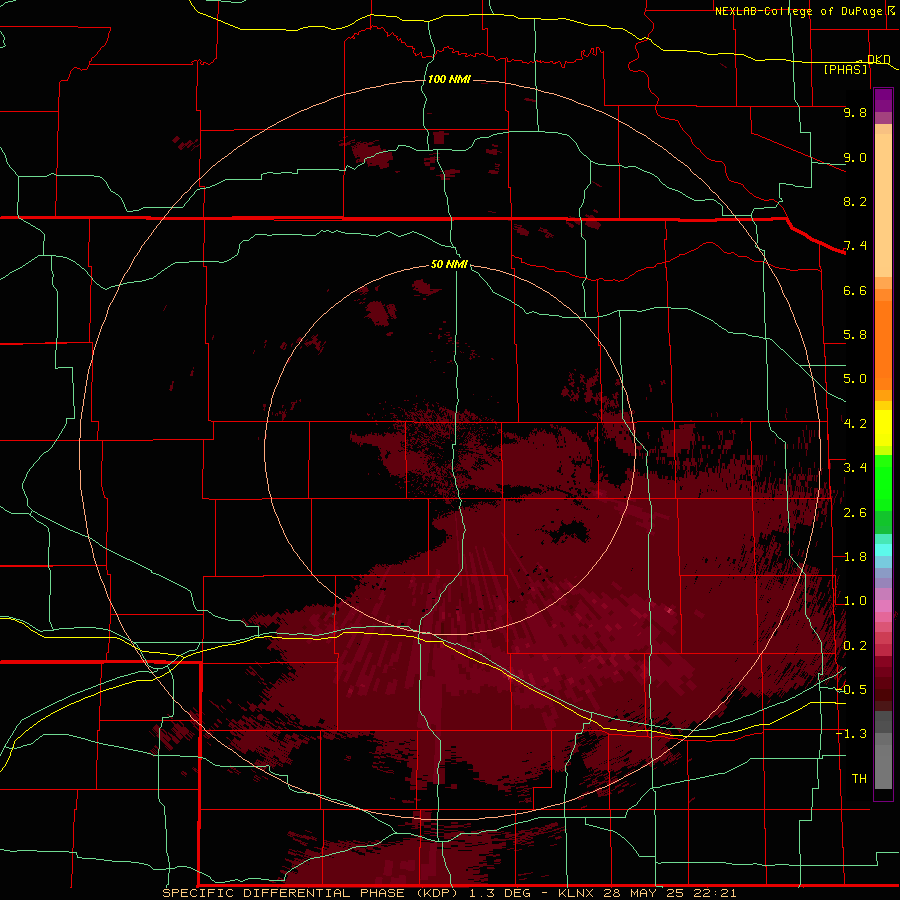Image resolution: width=900 pixels, height=900 pixels.
Task: Click the Specific Differential Phase KLNX caption
Action: click(449, 893)
